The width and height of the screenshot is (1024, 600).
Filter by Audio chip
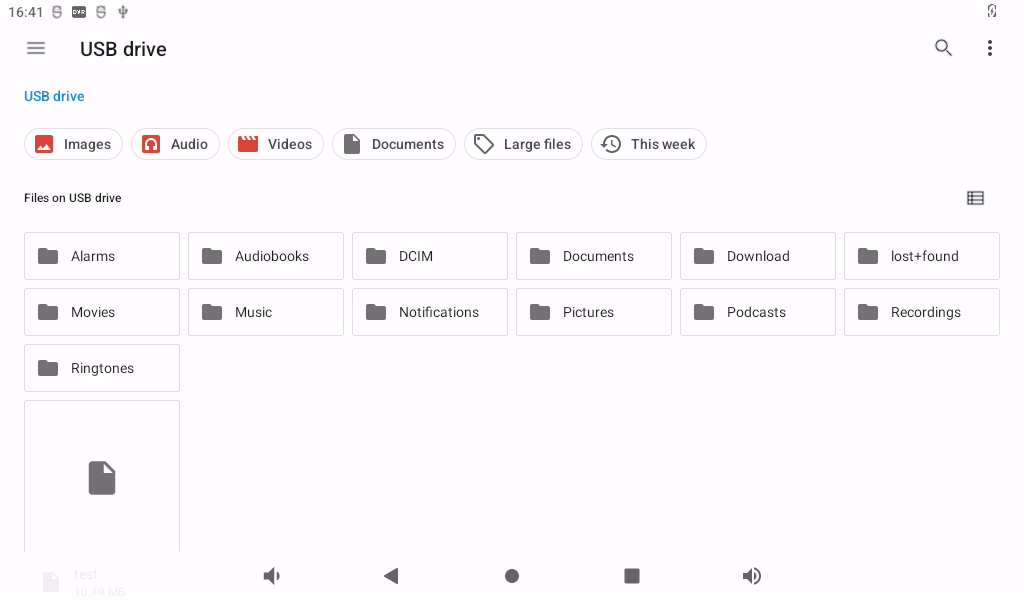tap(175, 144)
